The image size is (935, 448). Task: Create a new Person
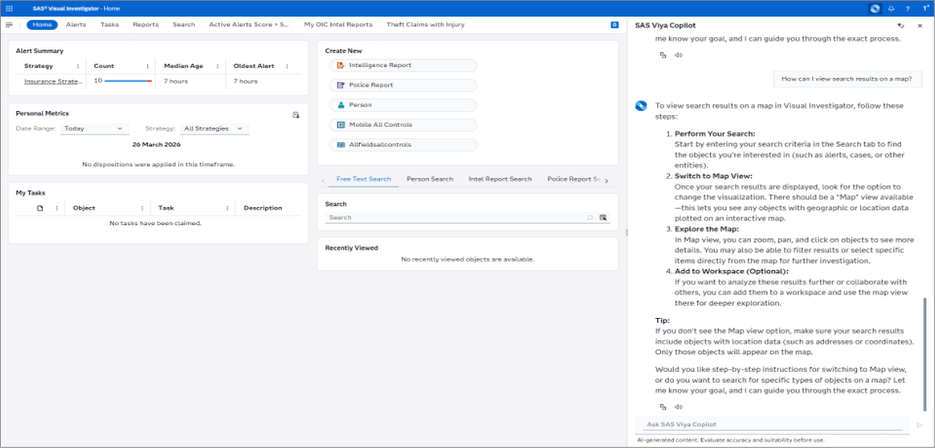click(x=403, y=105)
